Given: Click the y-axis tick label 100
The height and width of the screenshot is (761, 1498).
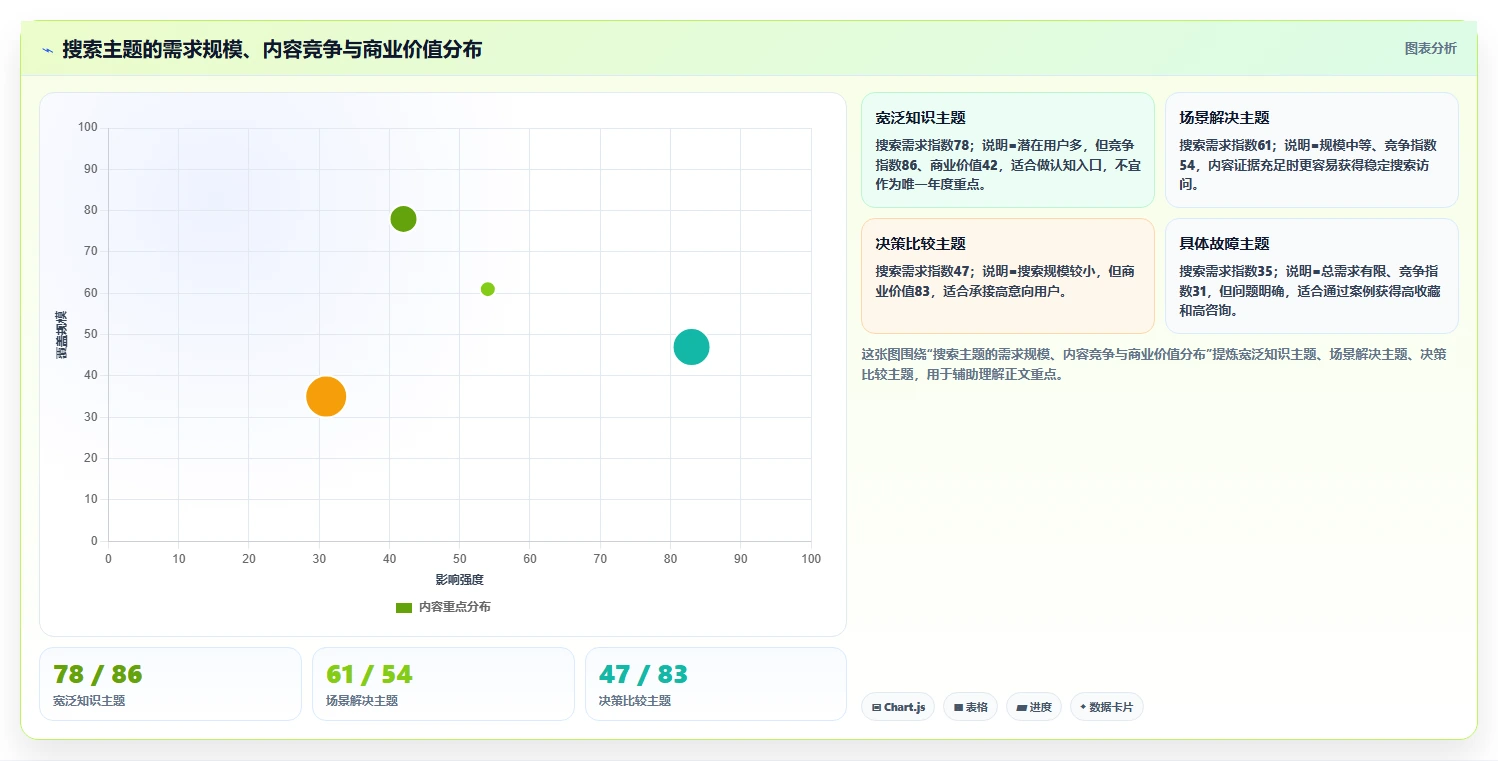Looking at the screenshot, I should [87, 127].
